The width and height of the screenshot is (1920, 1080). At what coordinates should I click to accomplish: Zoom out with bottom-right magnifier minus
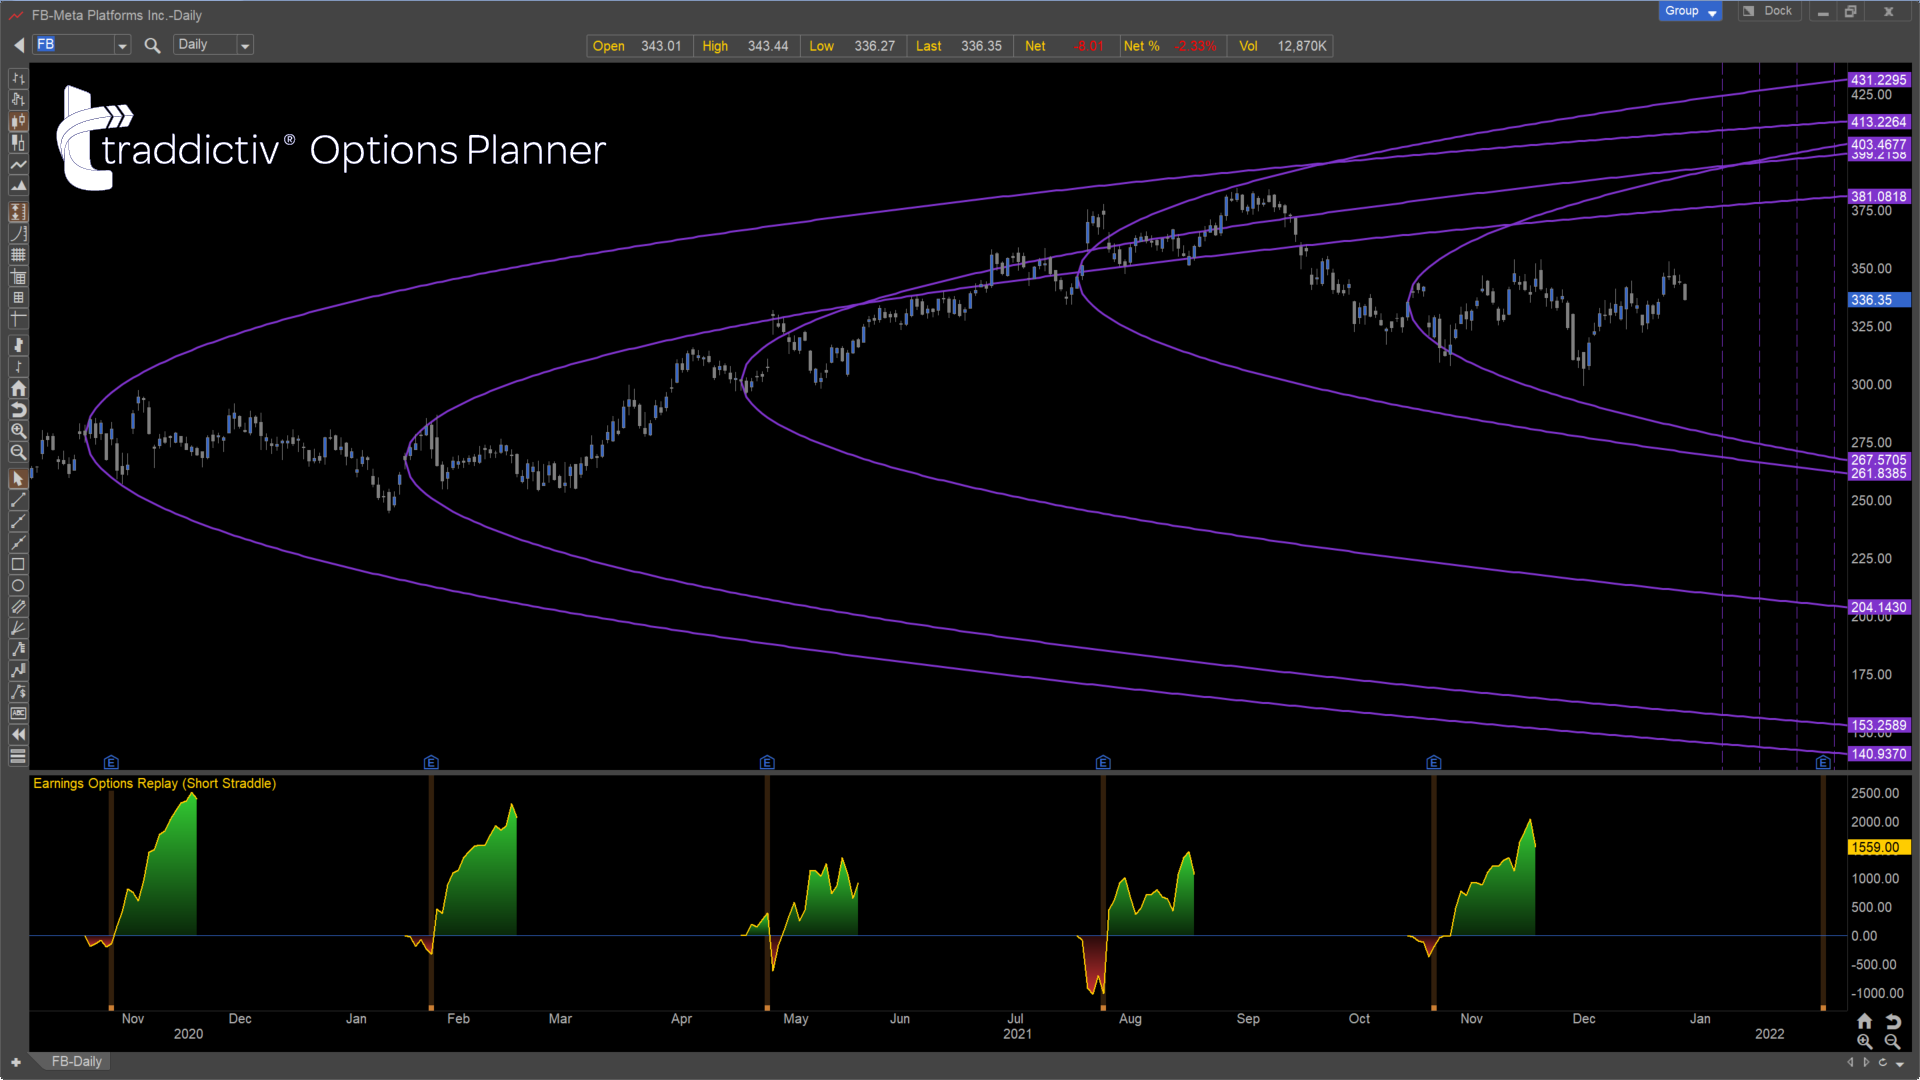pyautogui.click(x=1893, y=1041)
